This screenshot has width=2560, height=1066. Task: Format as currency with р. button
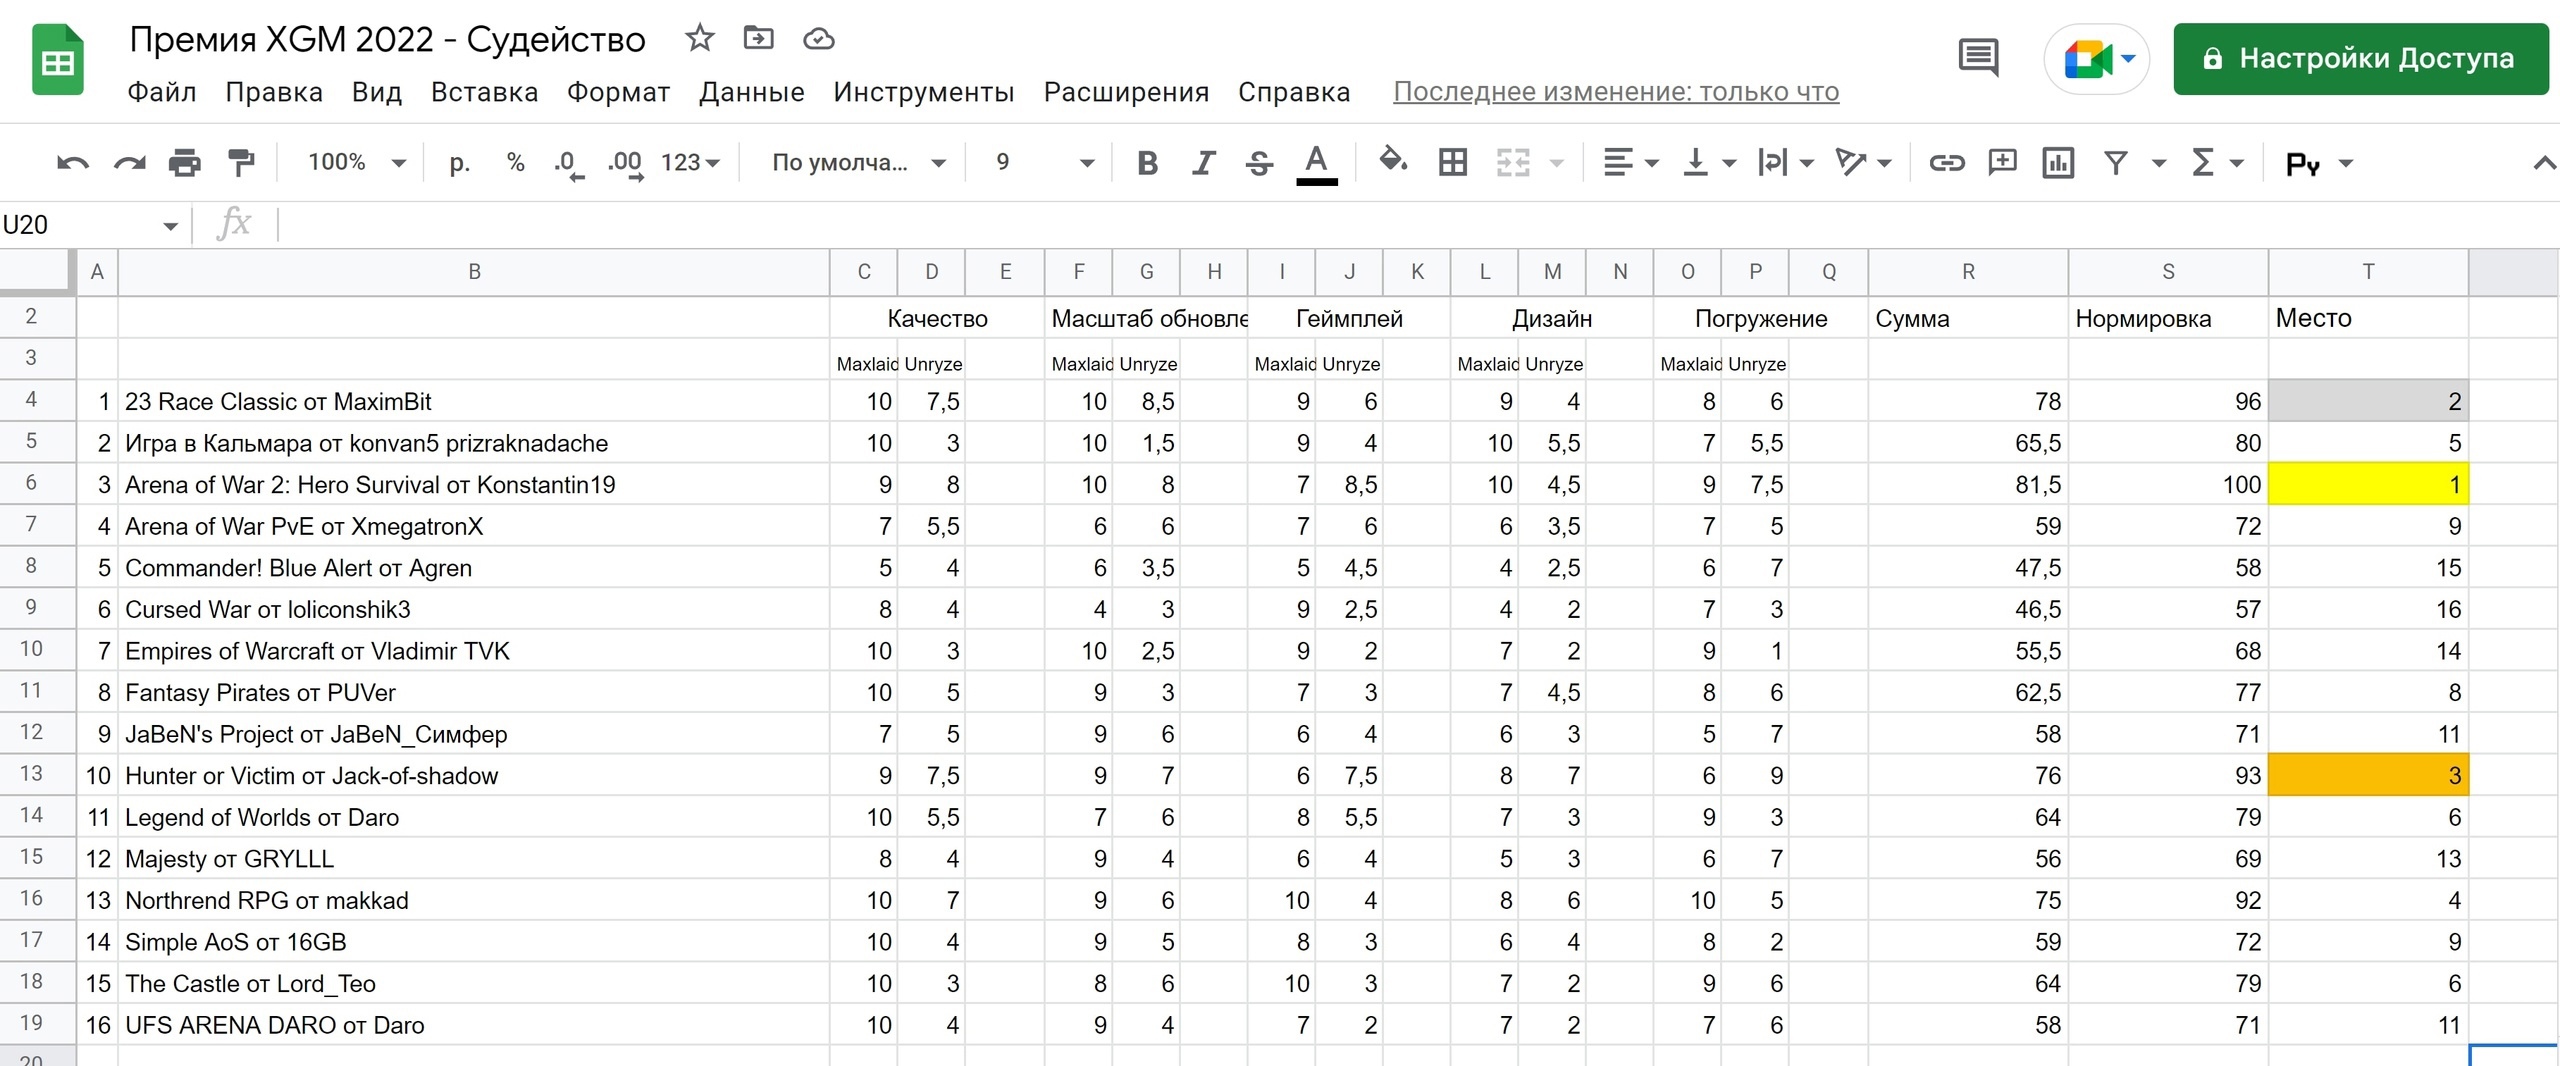(x=459, y=163)
